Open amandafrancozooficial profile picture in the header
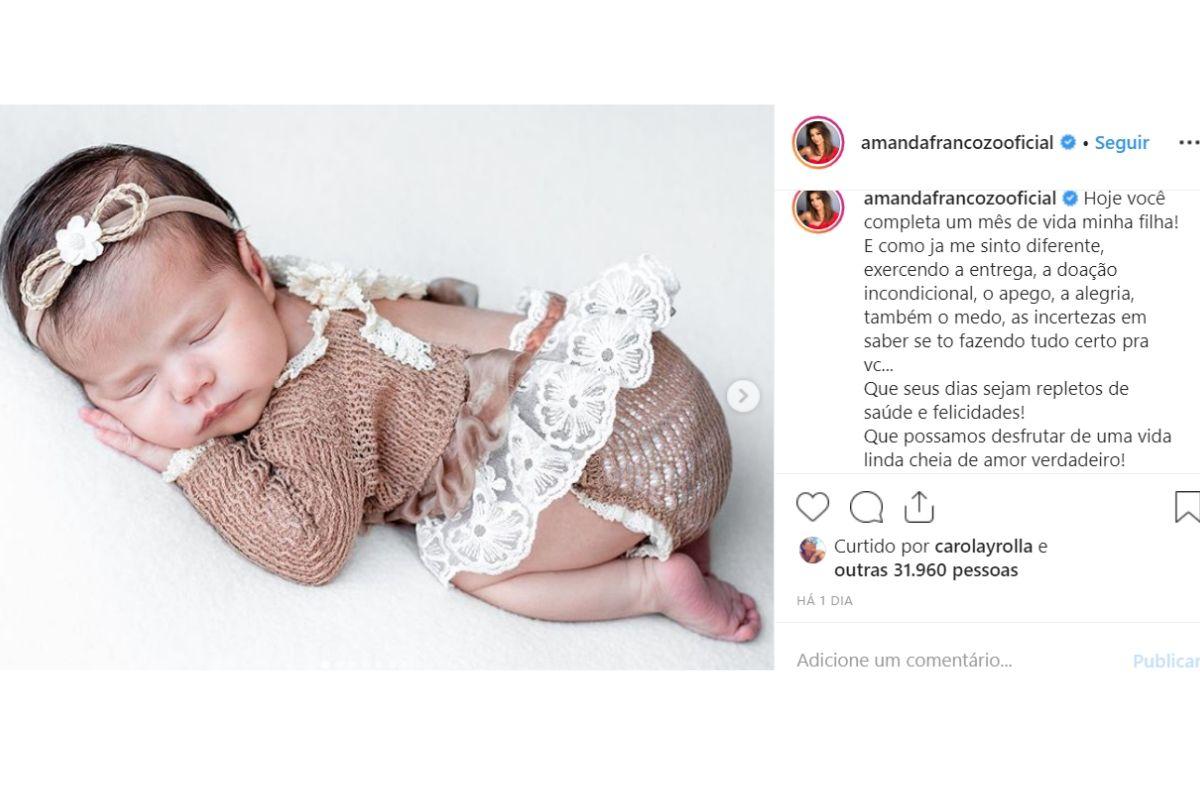The height and width of the screenshot is (800, 1200). [818, 142]
